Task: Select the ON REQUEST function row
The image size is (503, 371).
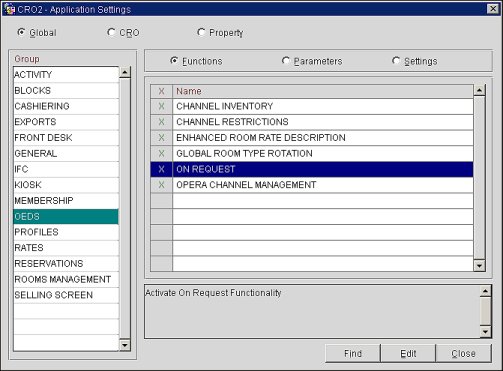Action: [323, 169]
